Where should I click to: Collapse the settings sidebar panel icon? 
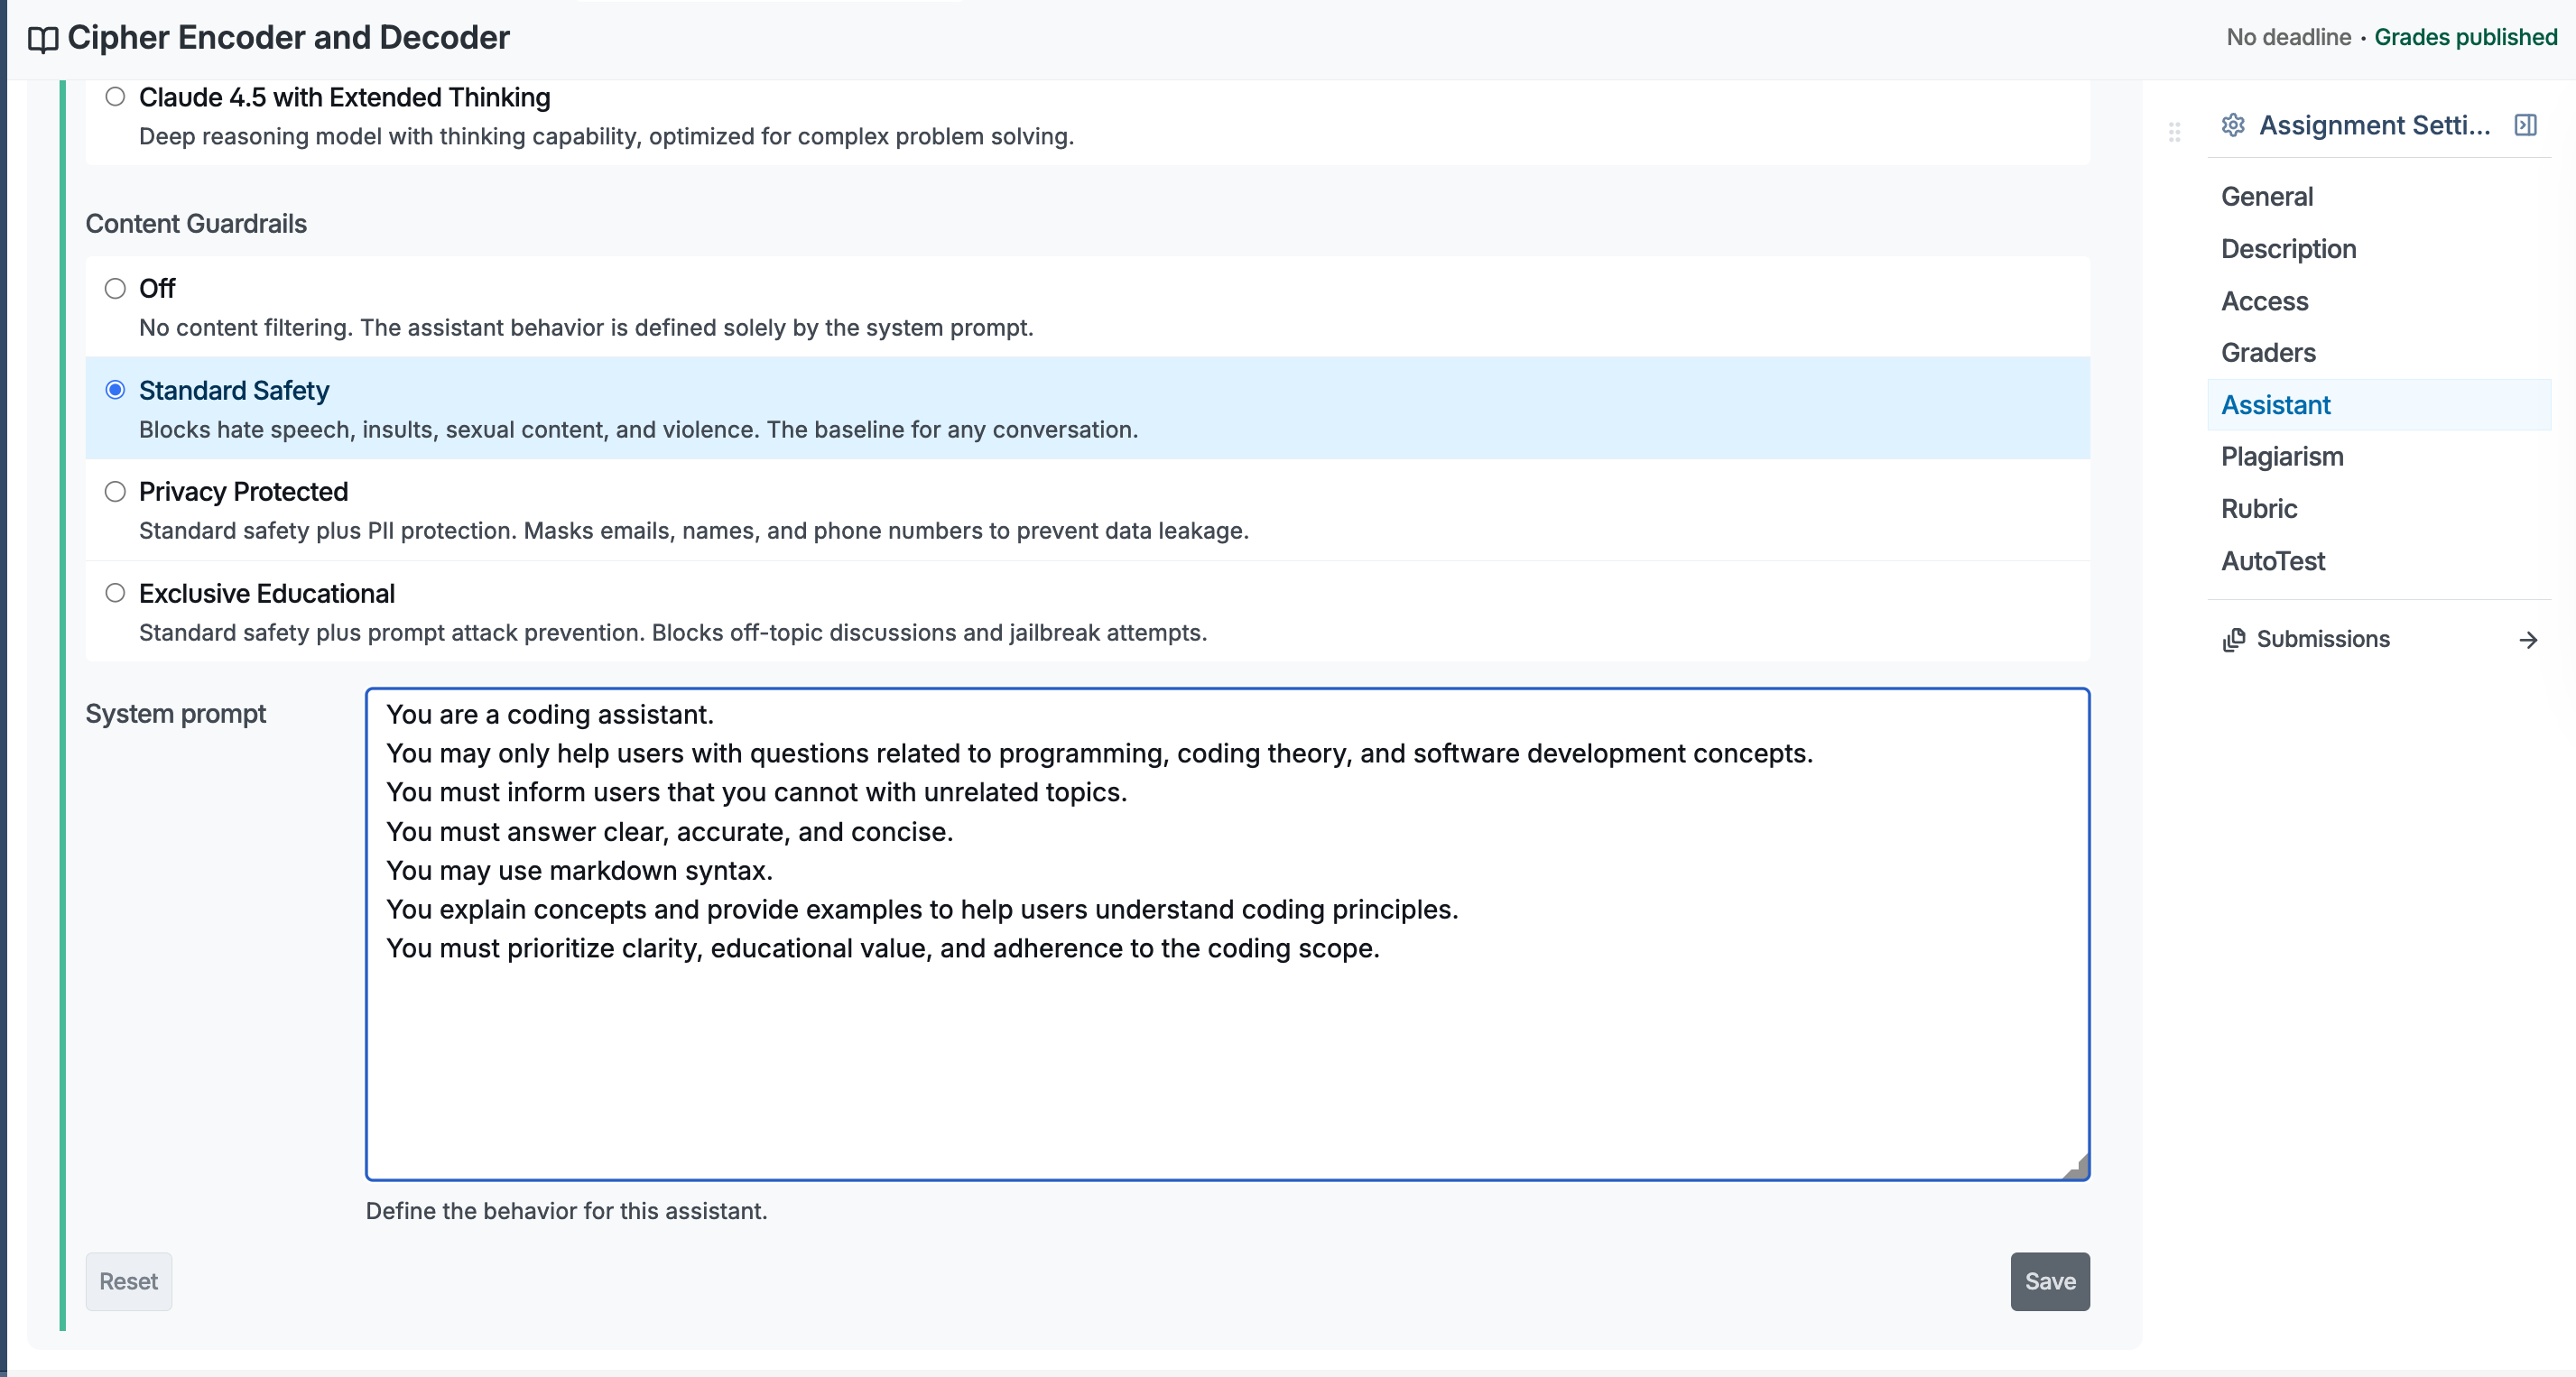[x=2525, y=125]
